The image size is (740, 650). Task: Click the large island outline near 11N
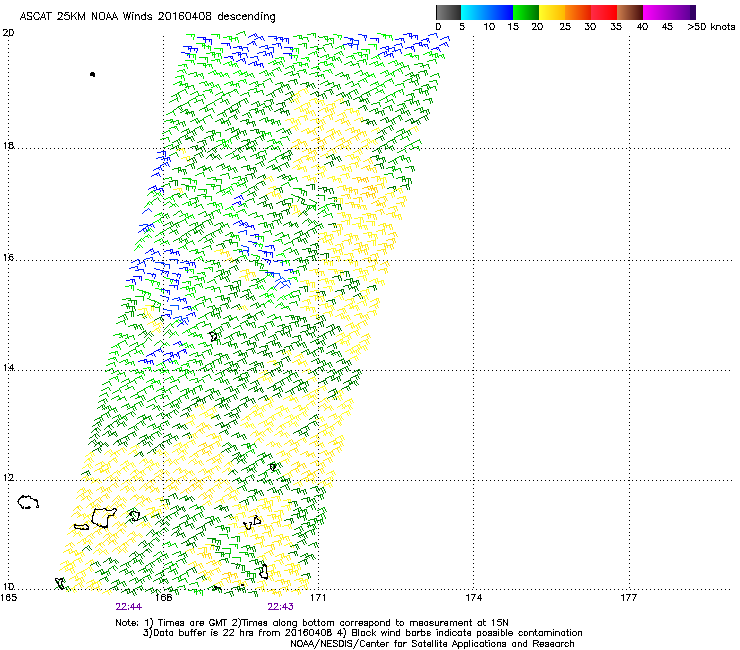(x=104, y=517)
